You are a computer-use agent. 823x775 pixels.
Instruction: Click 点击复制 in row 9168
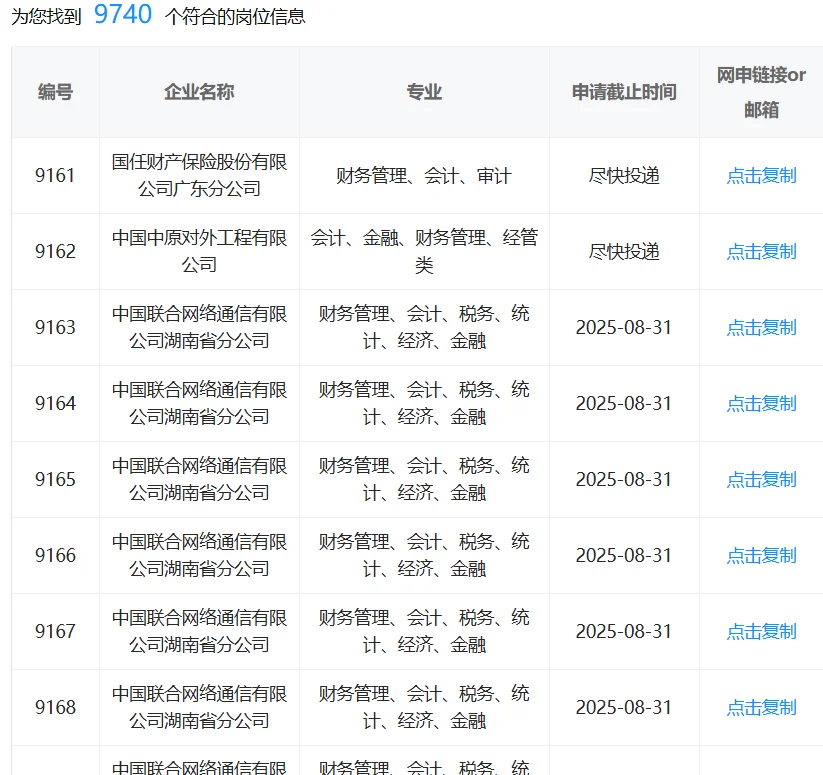click(761, 707)
